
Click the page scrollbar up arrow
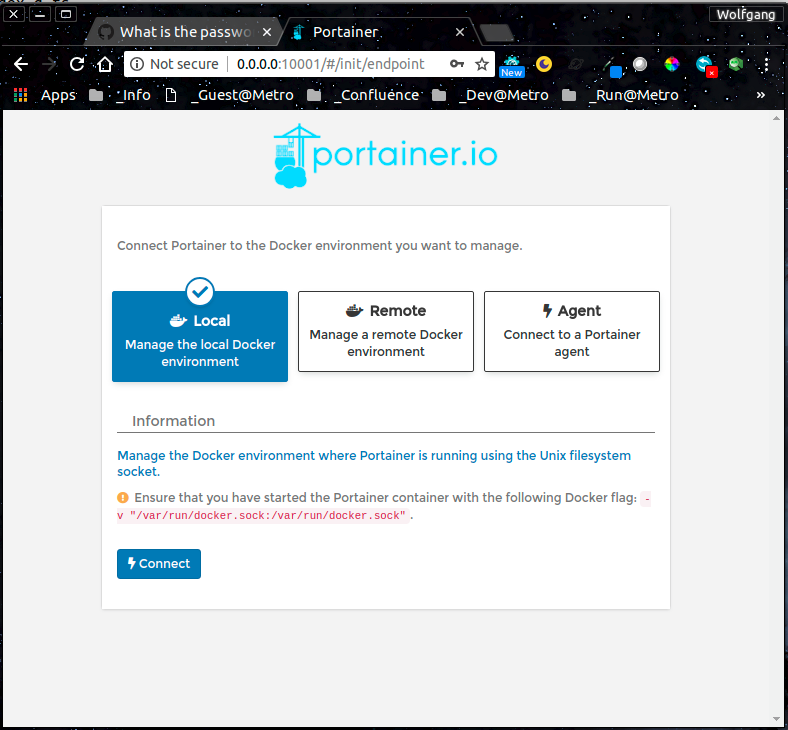(x=776, y=118)
